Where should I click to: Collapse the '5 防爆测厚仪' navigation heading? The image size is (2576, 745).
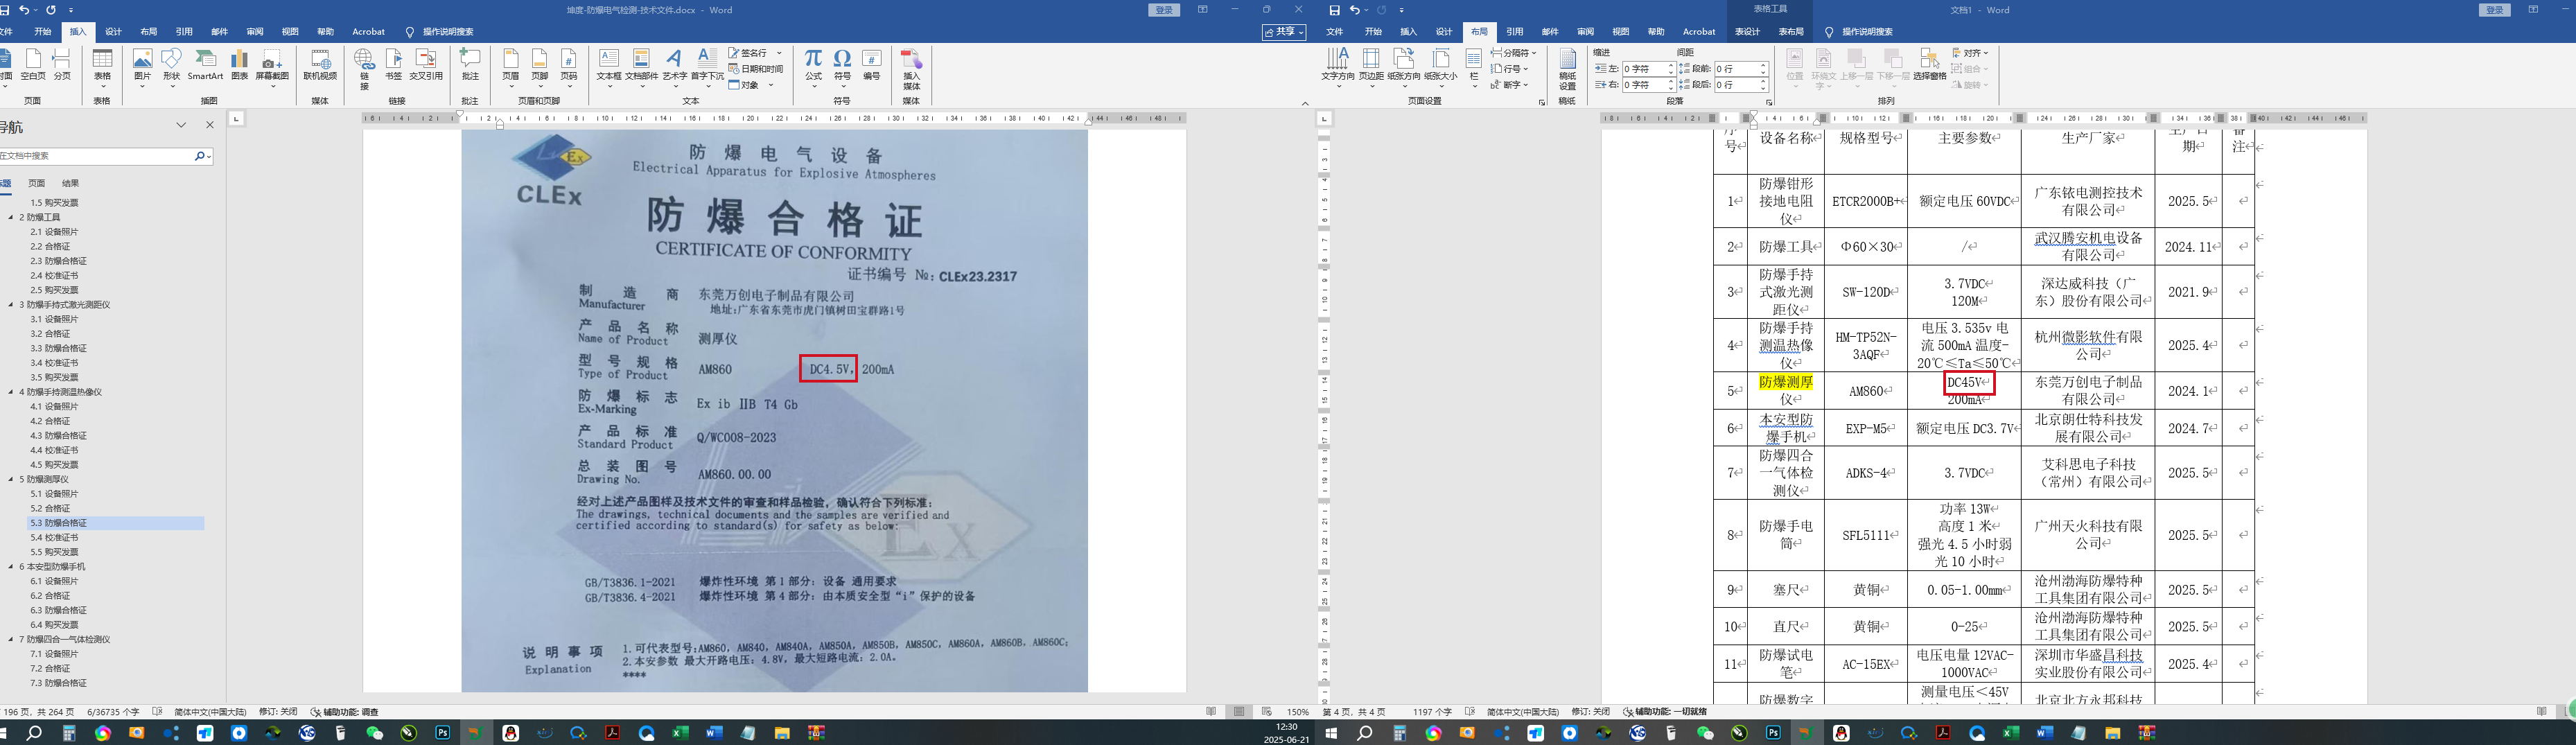11,479
